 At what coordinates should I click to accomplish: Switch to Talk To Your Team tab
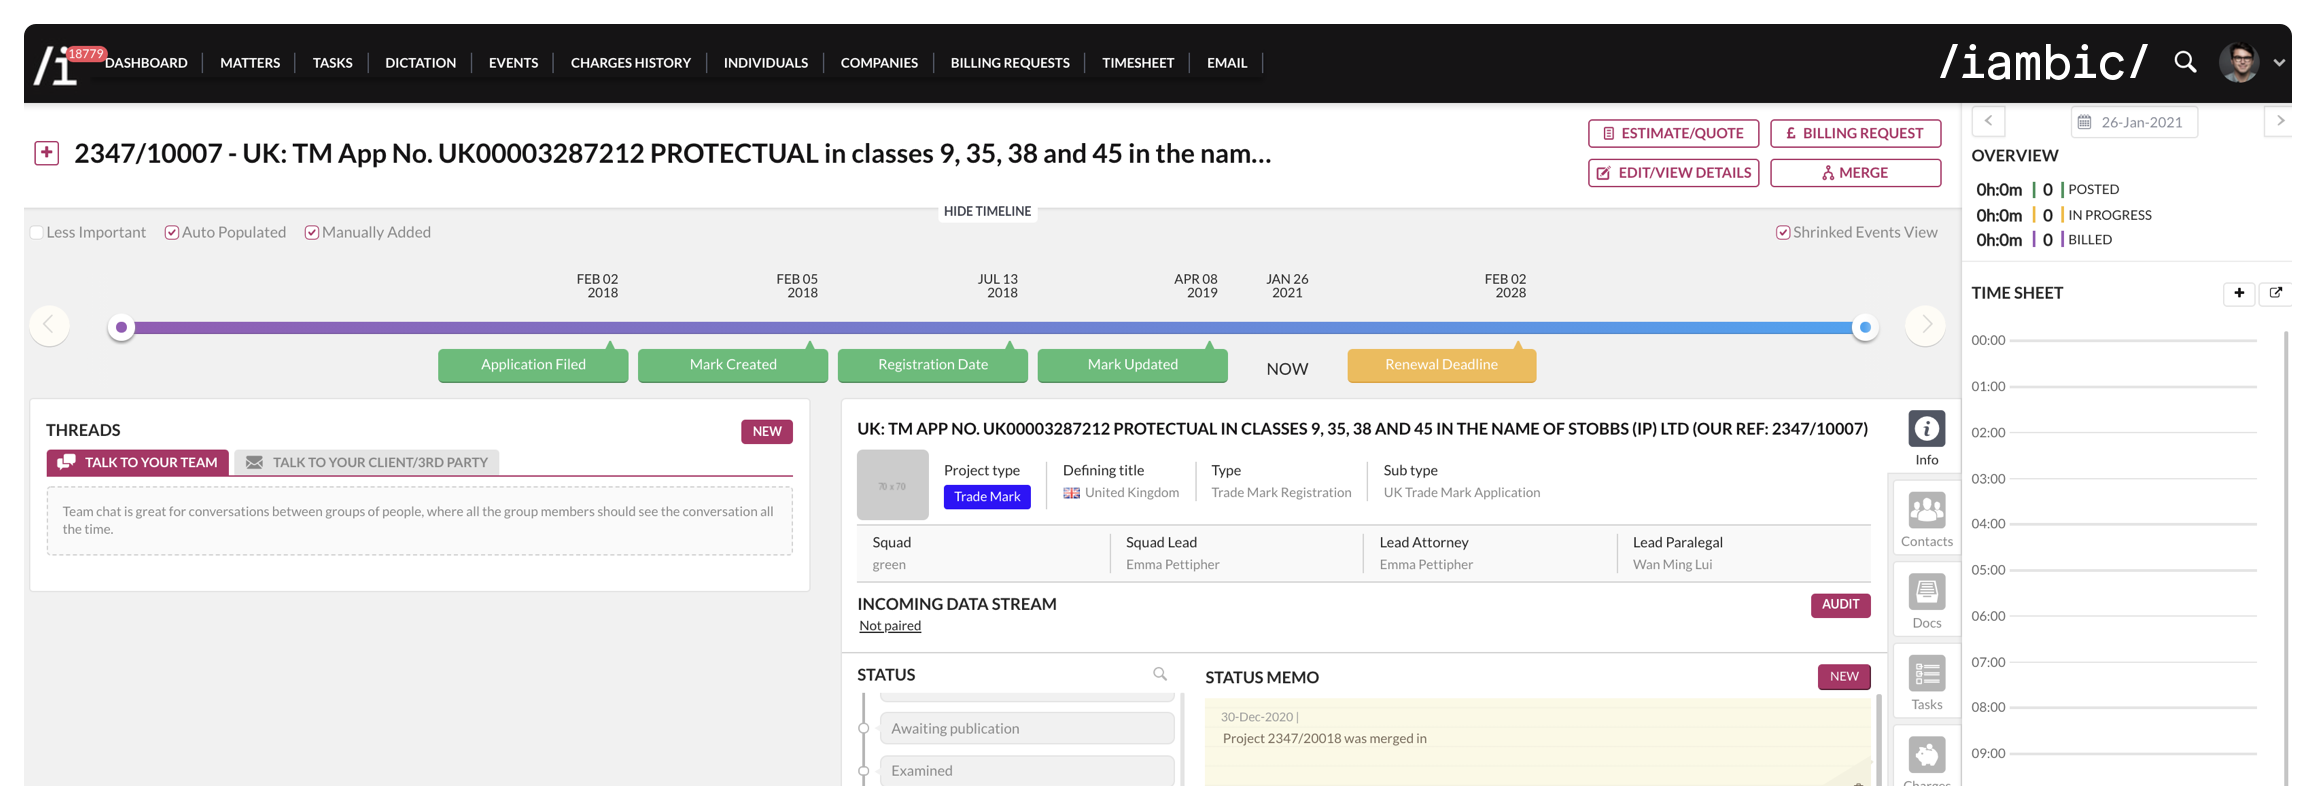point(137,462)
